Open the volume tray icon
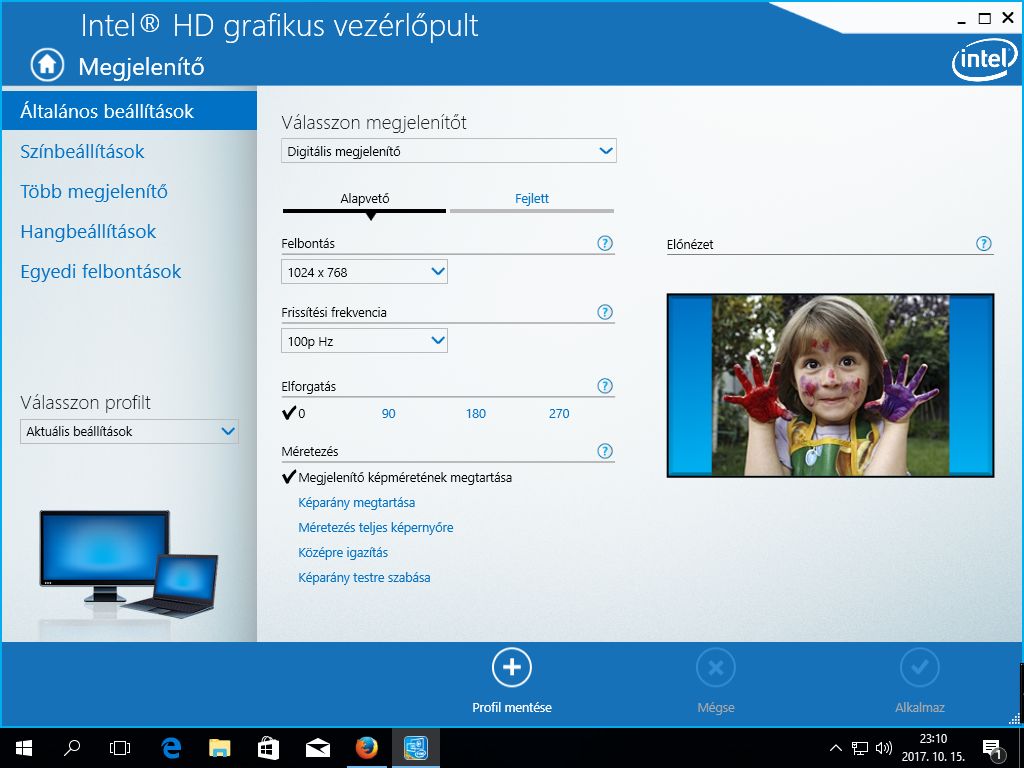The width and height of the screenshot is (1024, 768). tap(884, 748)
